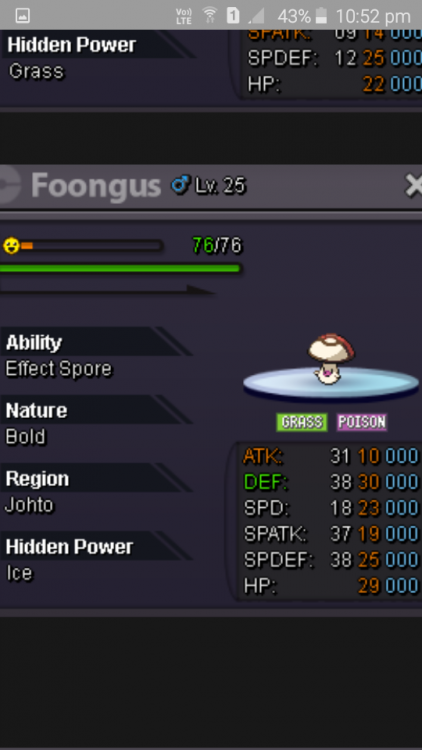422x750 pixels.
Task: Close the Foongus summary panel
Action: click(x=413, y=186)
